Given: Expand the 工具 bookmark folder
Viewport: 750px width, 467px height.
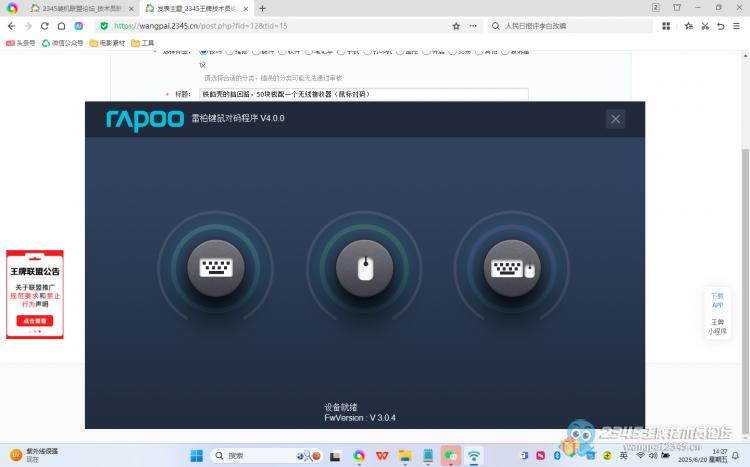Looking at the screenshot, I should point(143,43).
